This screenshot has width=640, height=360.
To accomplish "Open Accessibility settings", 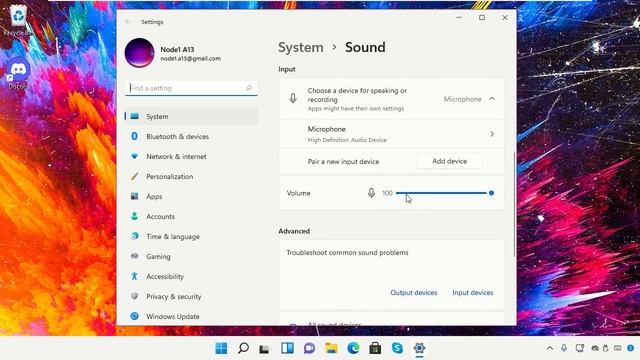I will click(191, 276).
